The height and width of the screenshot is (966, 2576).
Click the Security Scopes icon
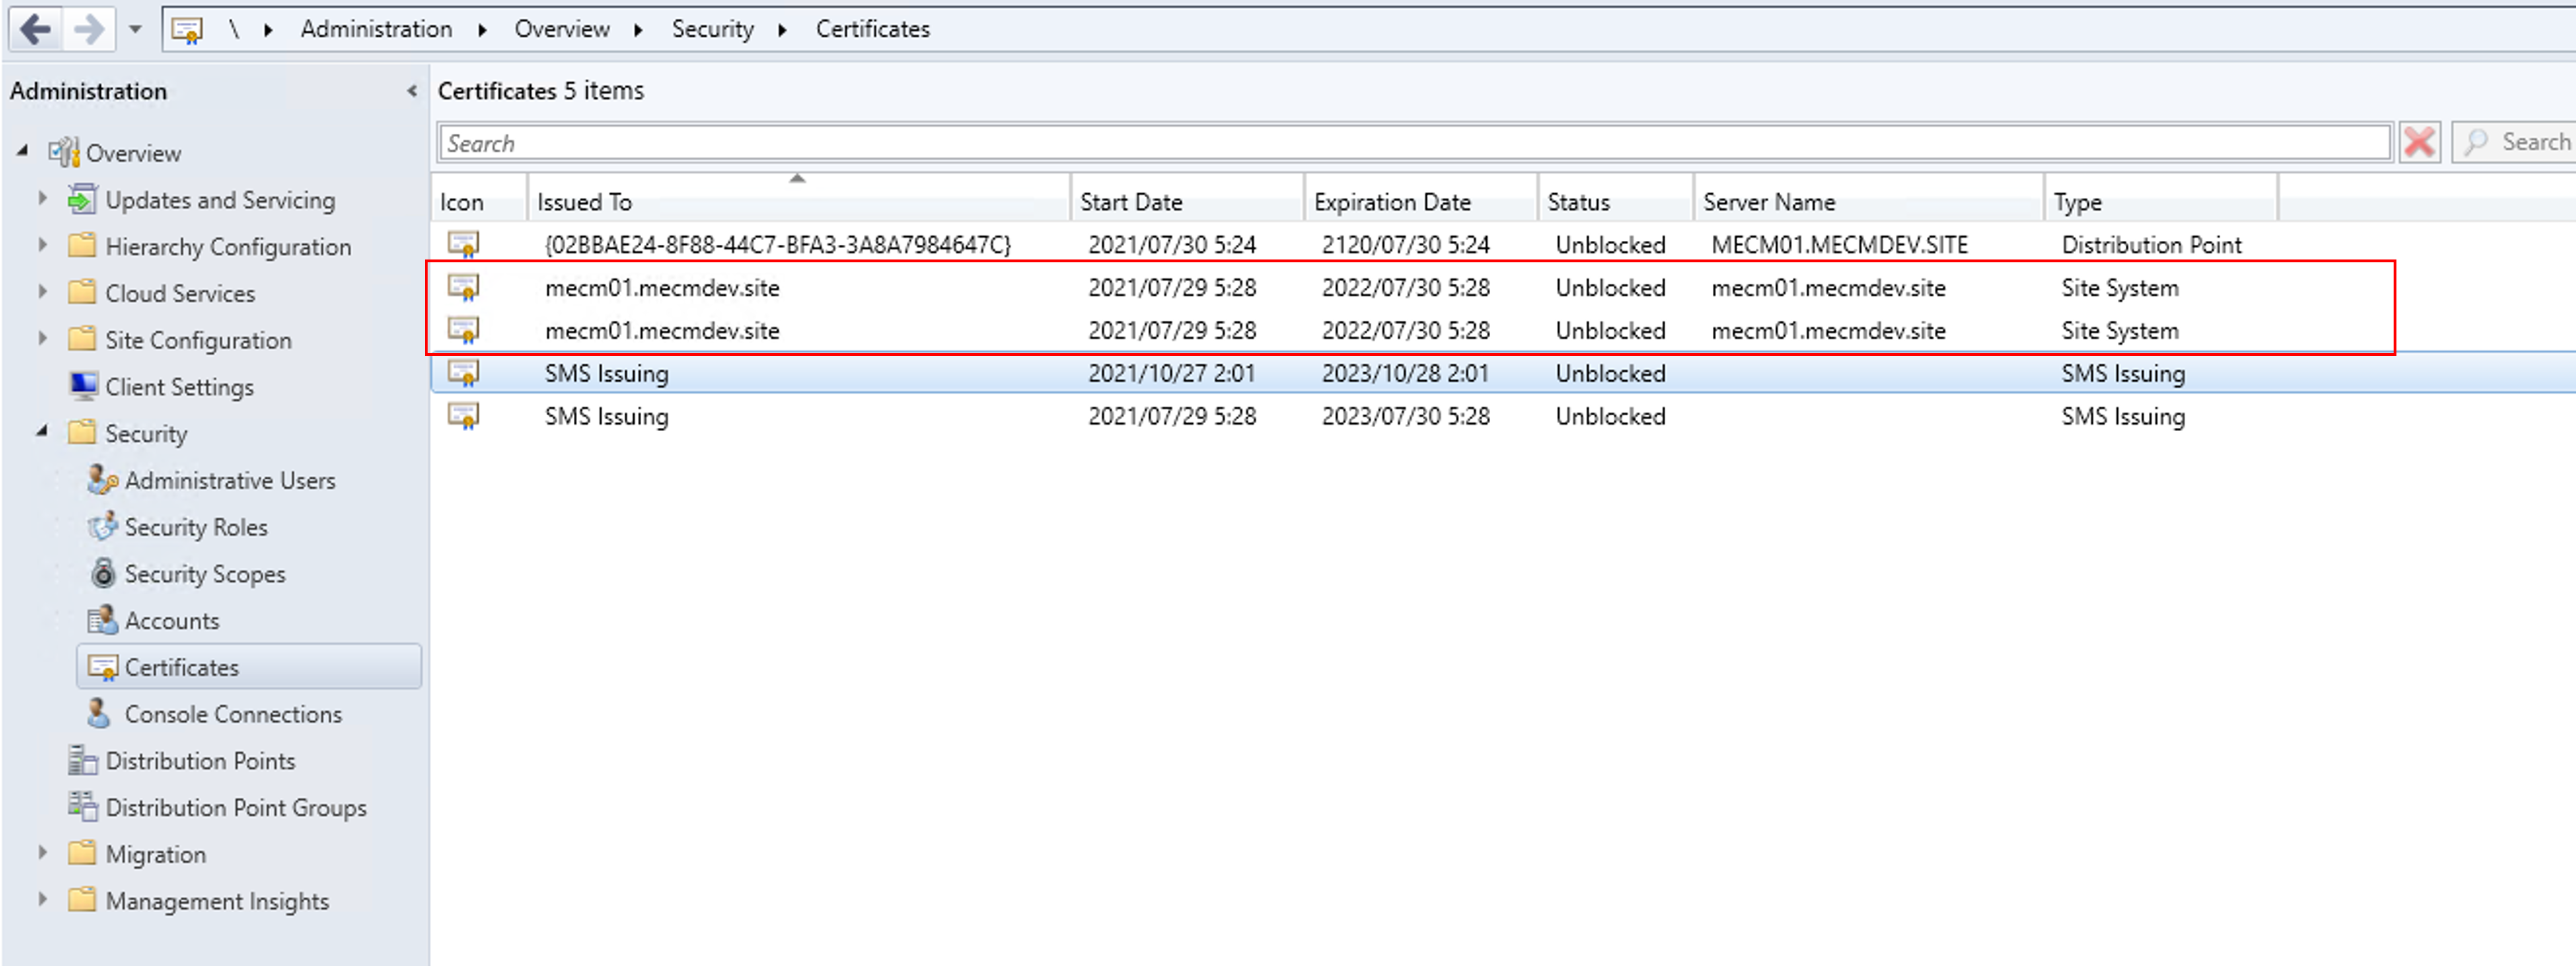(103, 573)
